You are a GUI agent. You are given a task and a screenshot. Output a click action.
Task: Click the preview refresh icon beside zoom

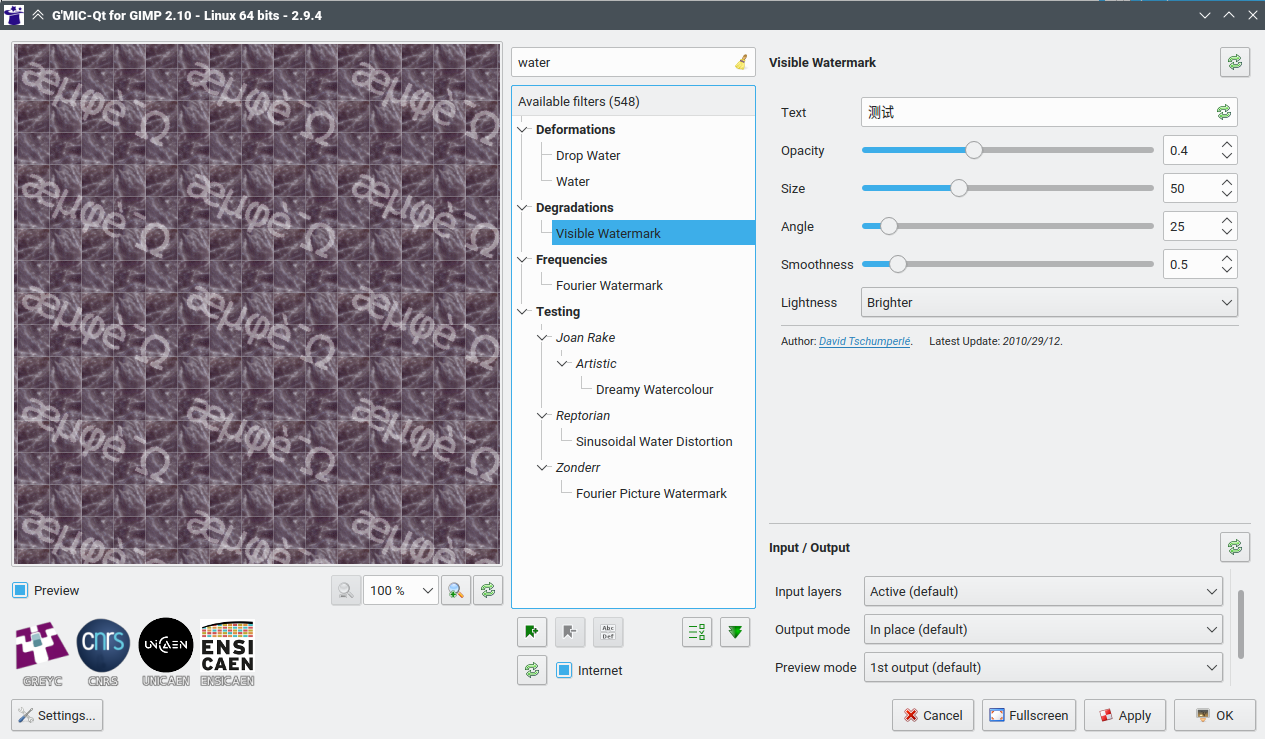tap(488, 590)
